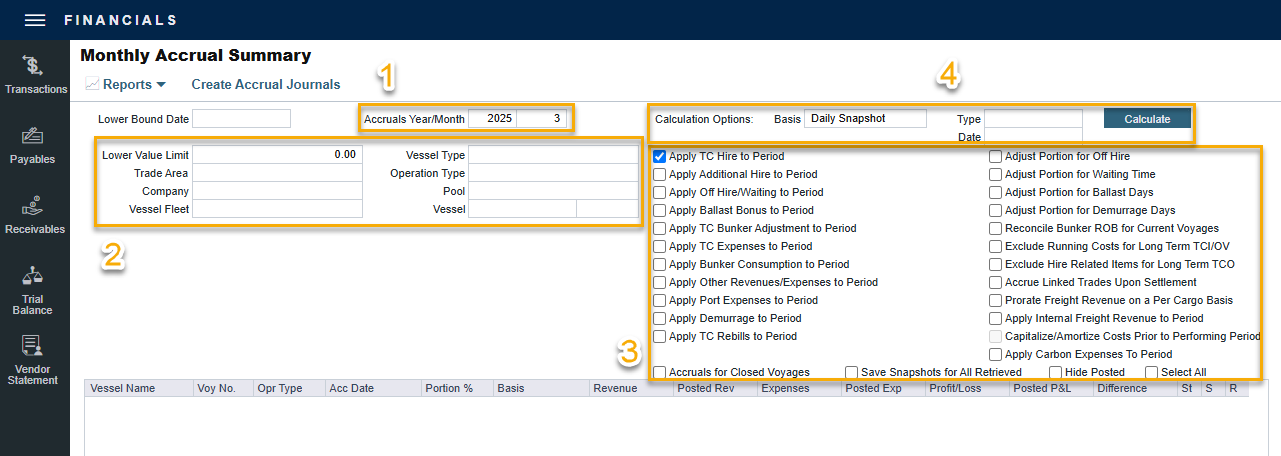The height and width of the screenshot is (456, 1281).
Task: Click the Vessel Type selection field
Action: pos(552,155)
